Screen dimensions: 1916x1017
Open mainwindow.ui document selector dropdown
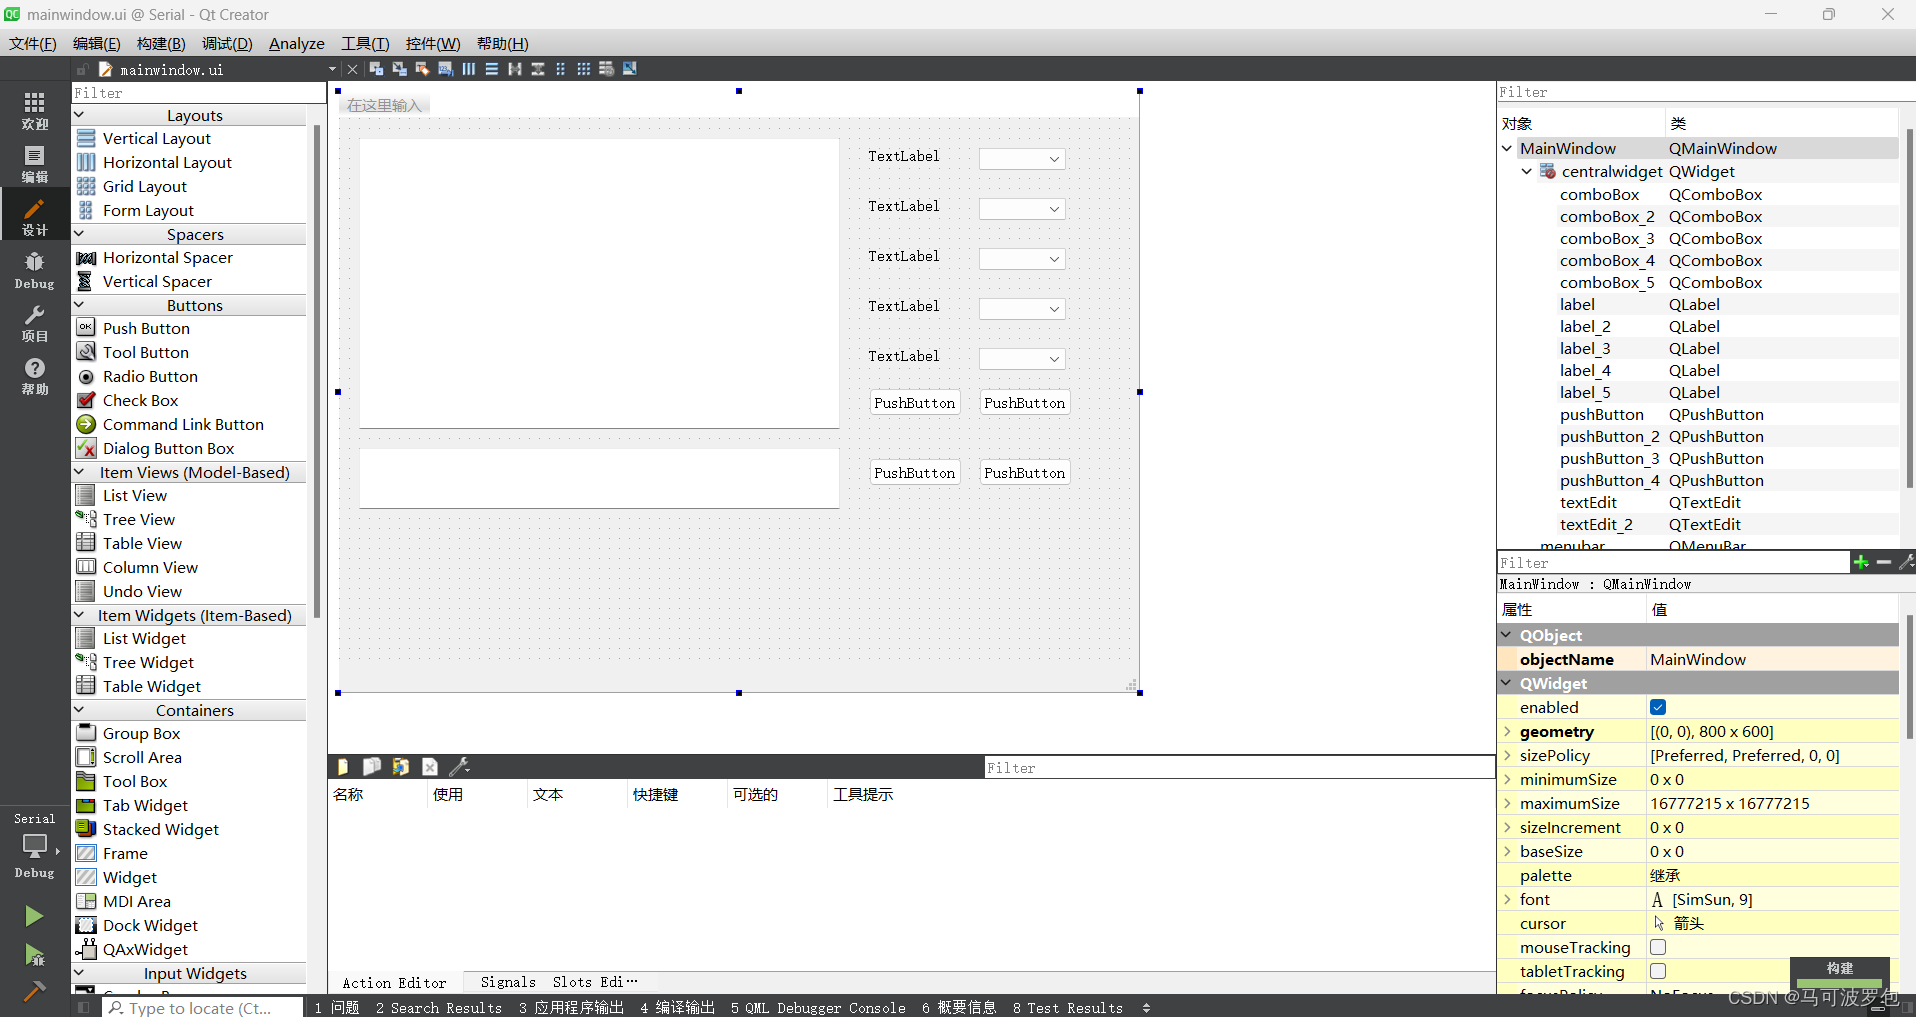pyautogui.click(x=332, y=69)
